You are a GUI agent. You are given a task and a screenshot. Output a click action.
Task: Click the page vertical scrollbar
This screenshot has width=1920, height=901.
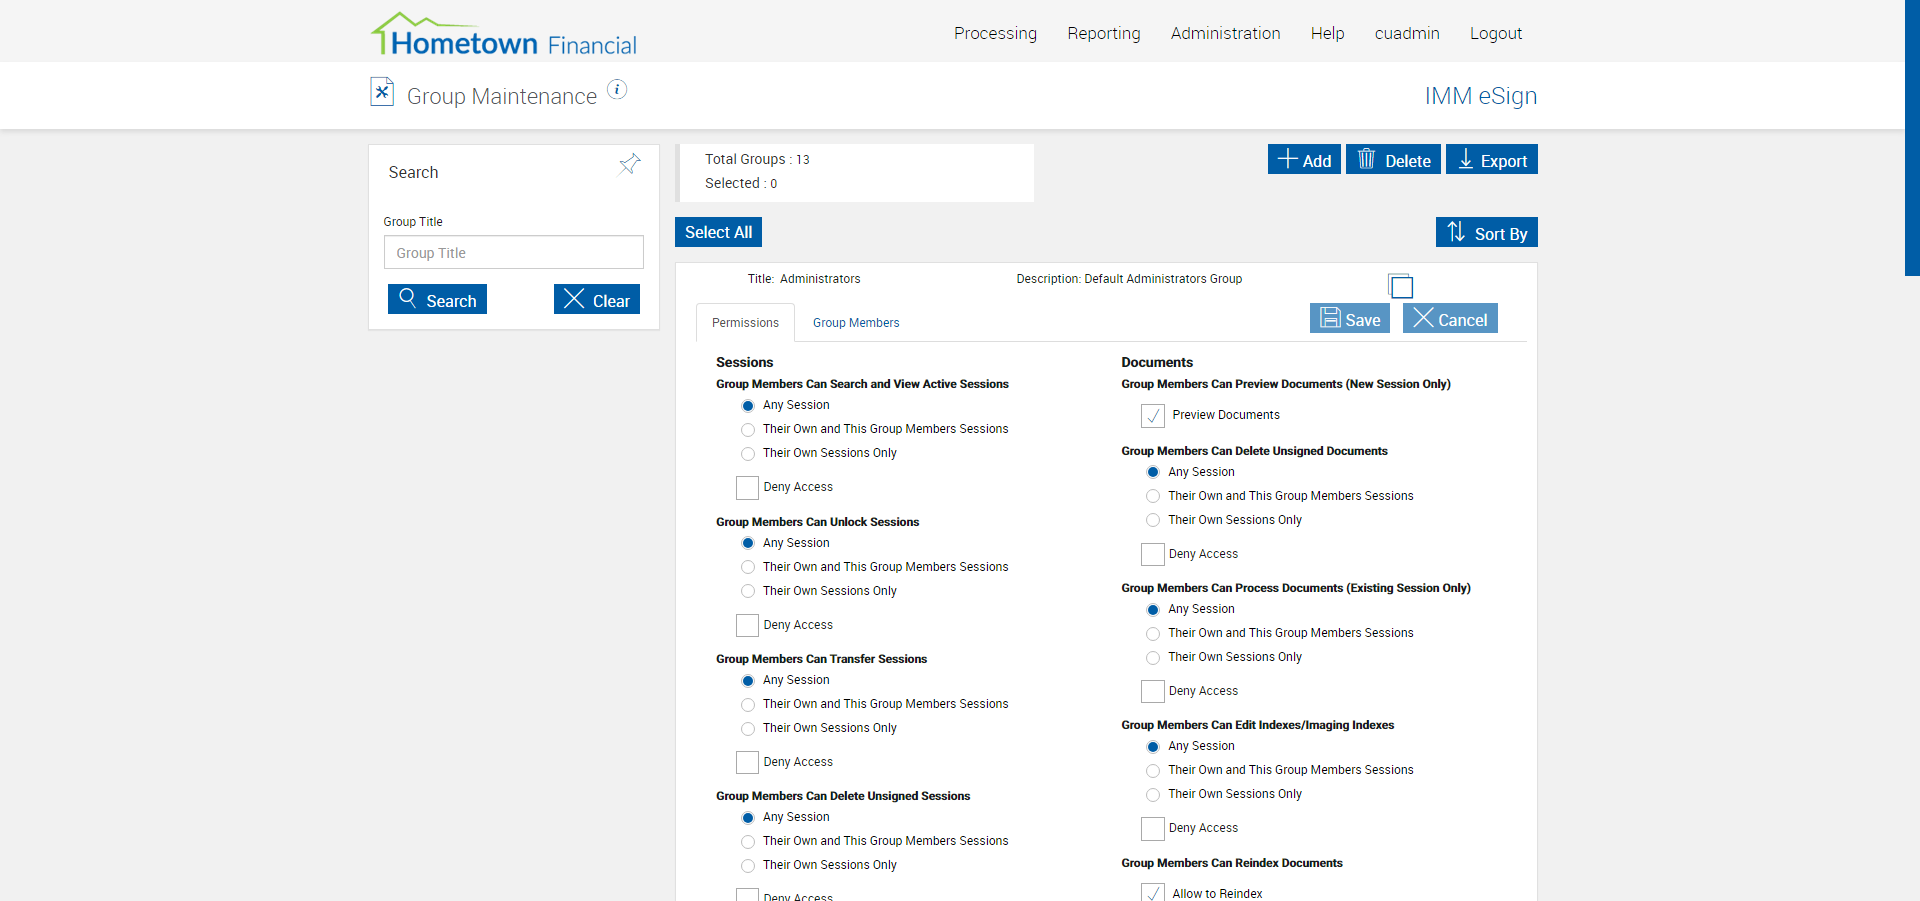point(1912,138)
